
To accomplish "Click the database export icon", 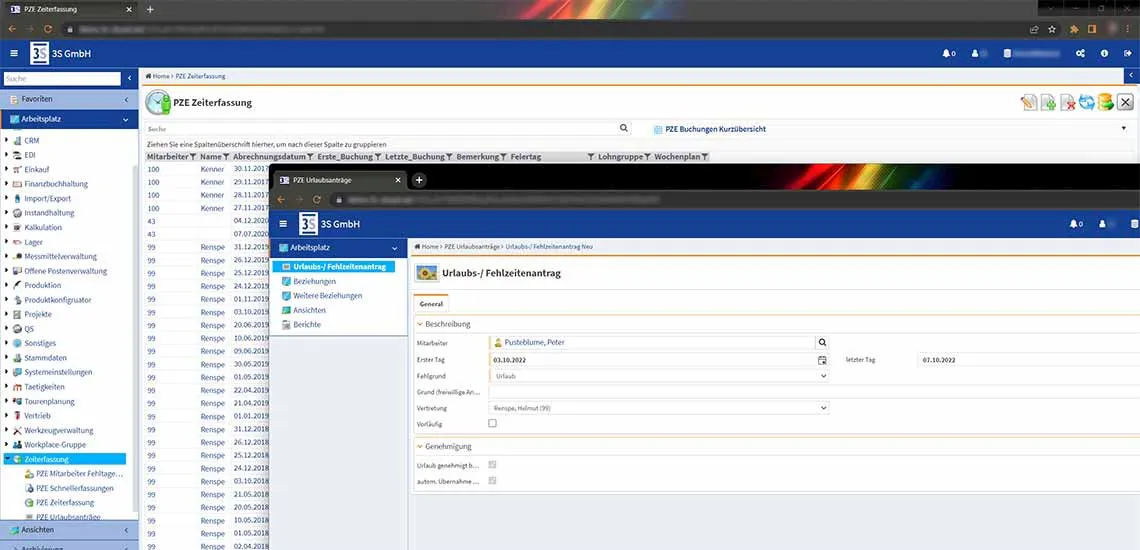I will pos(1106,102).
